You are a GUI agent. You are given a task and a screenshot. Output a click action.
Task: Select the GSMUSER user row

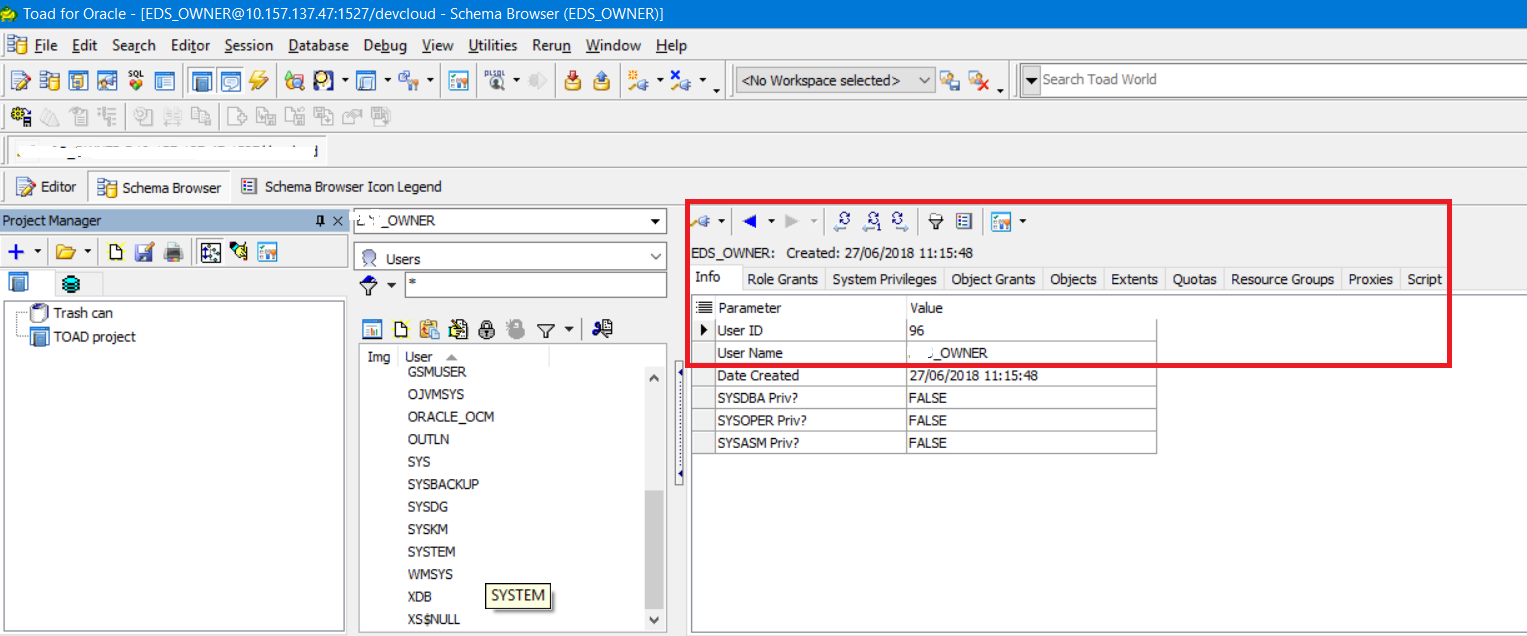coord(436,372)
